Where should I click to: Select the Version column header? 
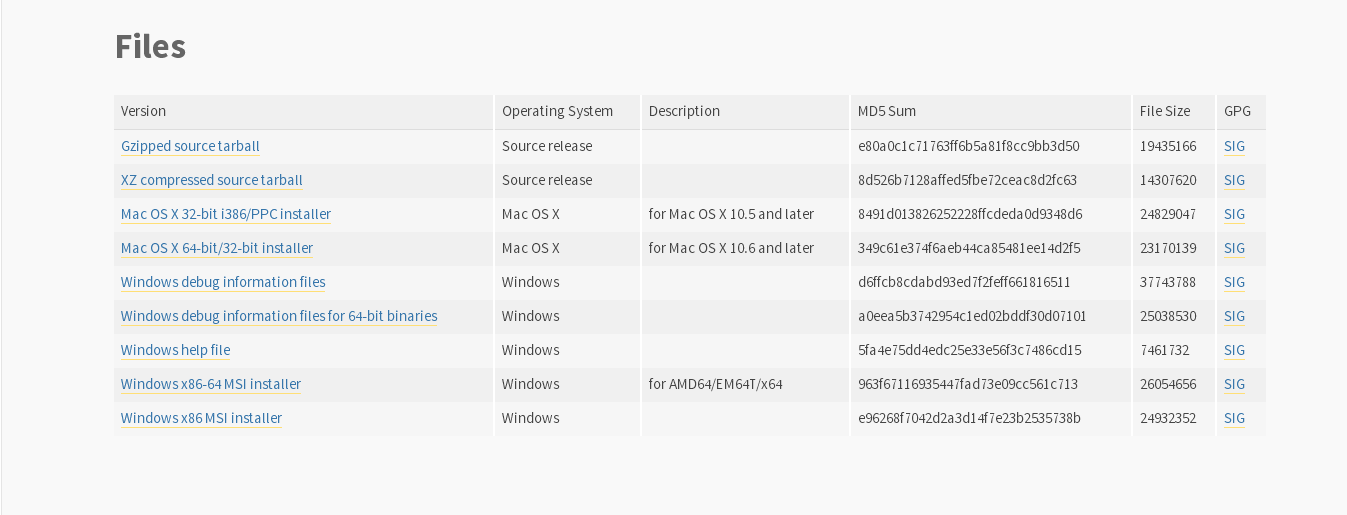click(x=144, y=111)
